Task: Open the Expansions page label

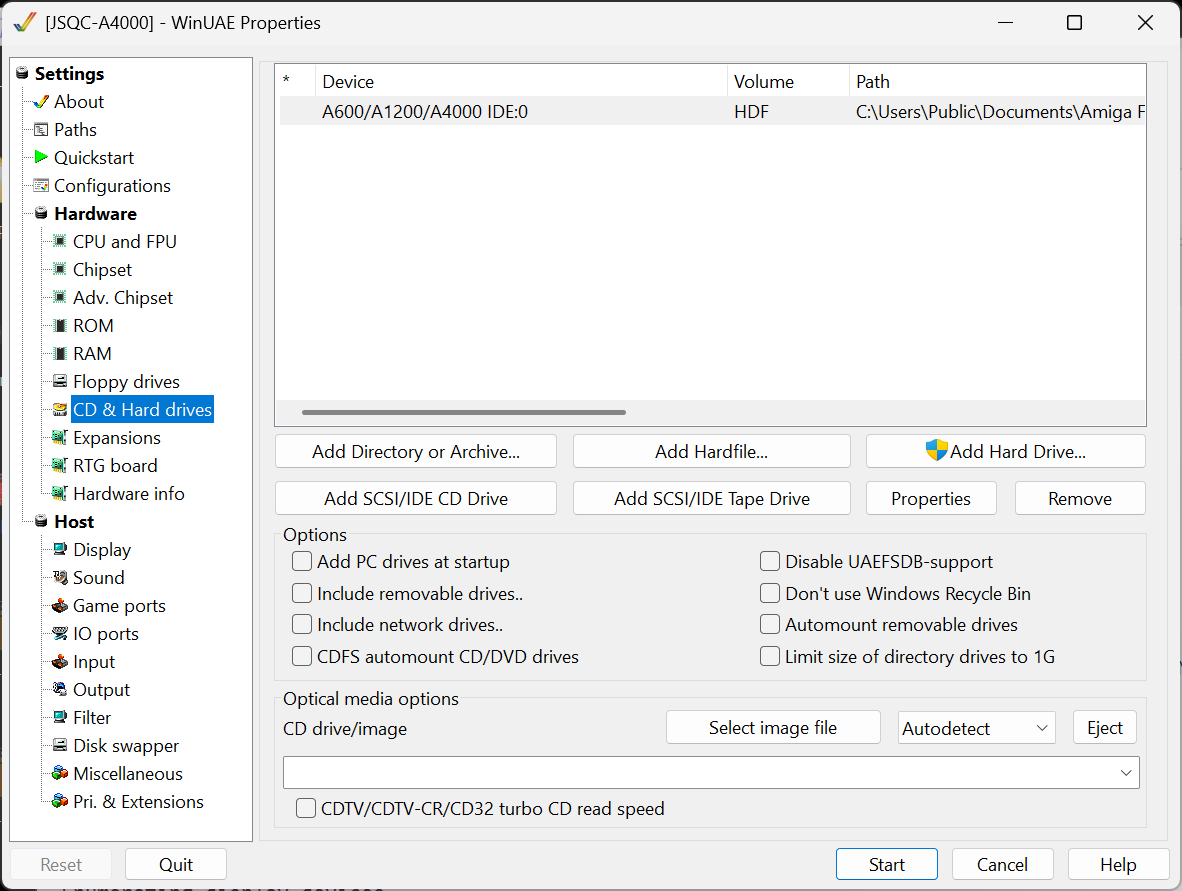Action: pos(117,437)
